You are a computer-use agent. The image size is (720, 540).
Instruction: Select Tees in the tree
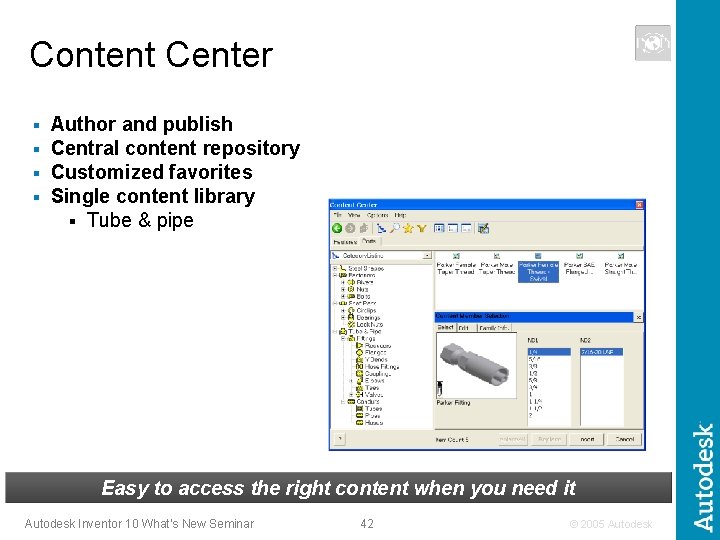click(372, 388)
